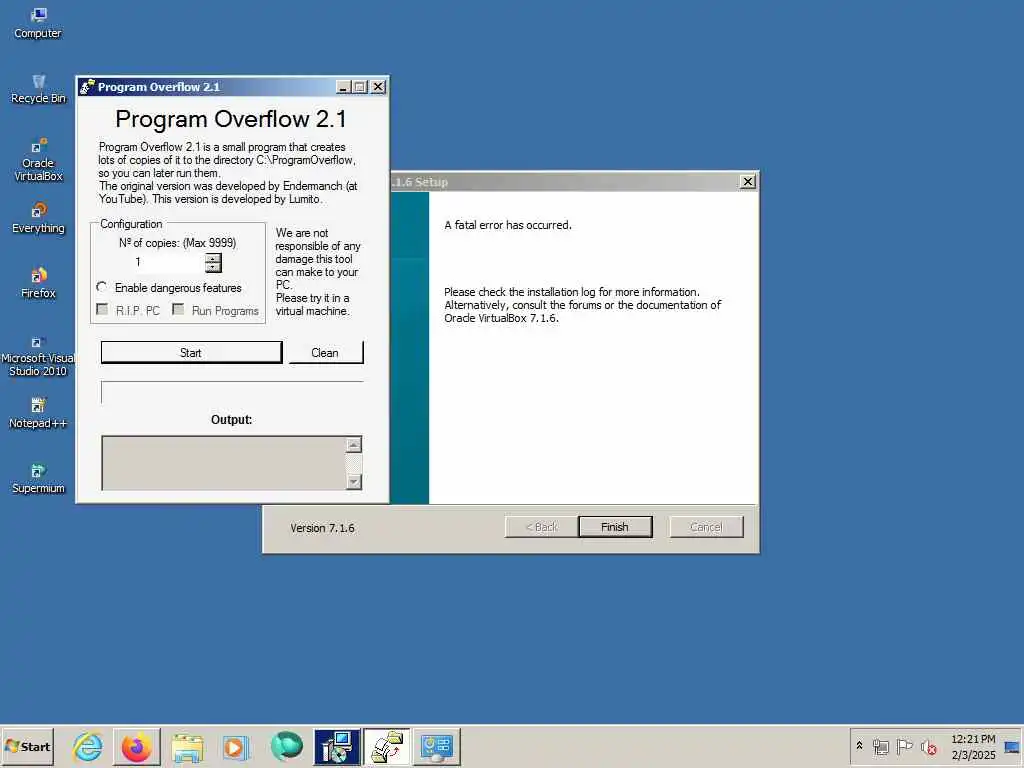The width and height of the screenshot is (1024, 768).
Task: Click the progress bar below Start button
Action: (x=232, y=392)
